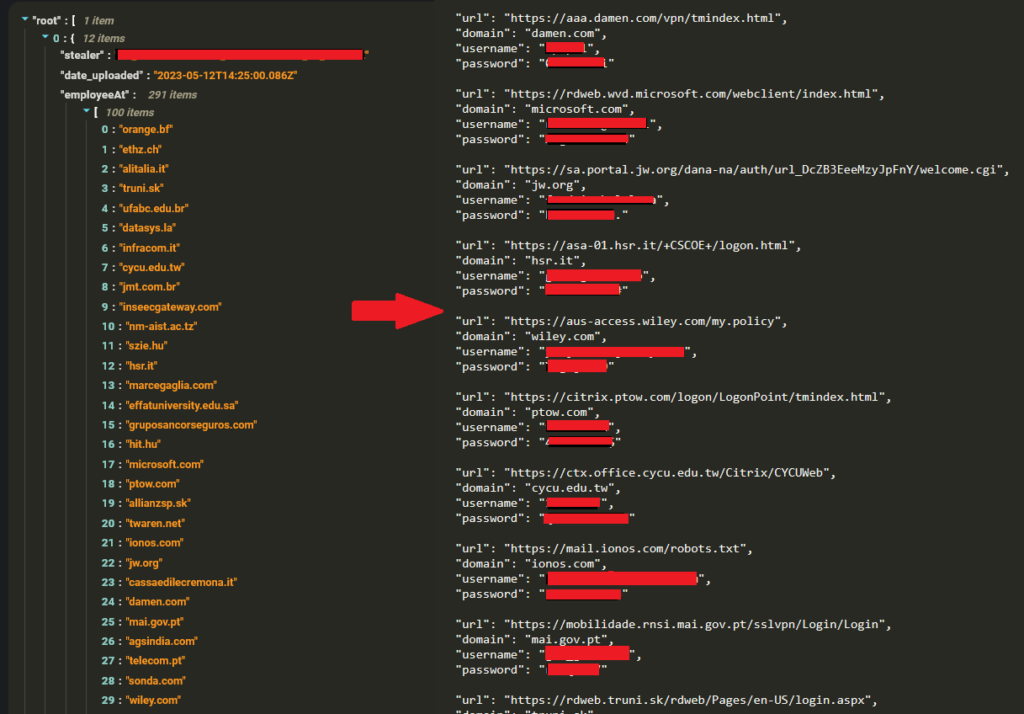Select tree entry 22 "jw.org"

click(131, 563)
